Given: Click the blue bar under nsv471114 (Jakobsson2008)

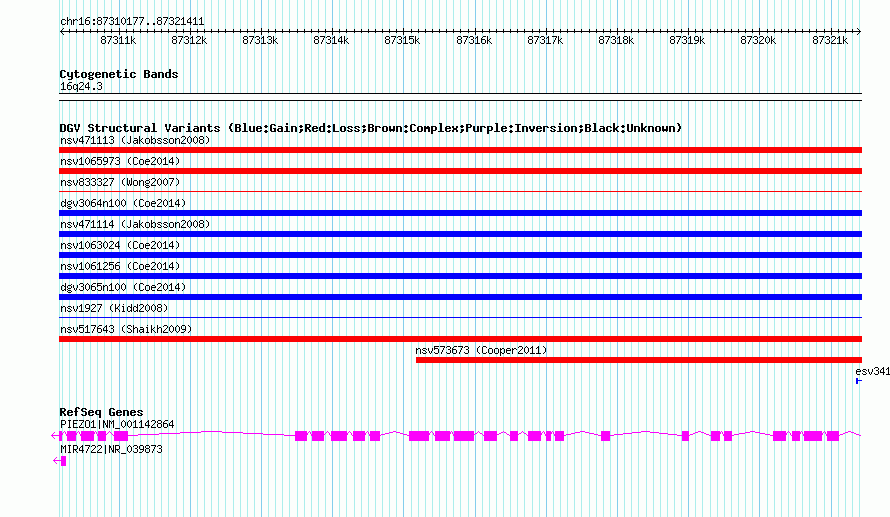Looking at the screenshot, I should pyautogui.click(x=460, y=234).
